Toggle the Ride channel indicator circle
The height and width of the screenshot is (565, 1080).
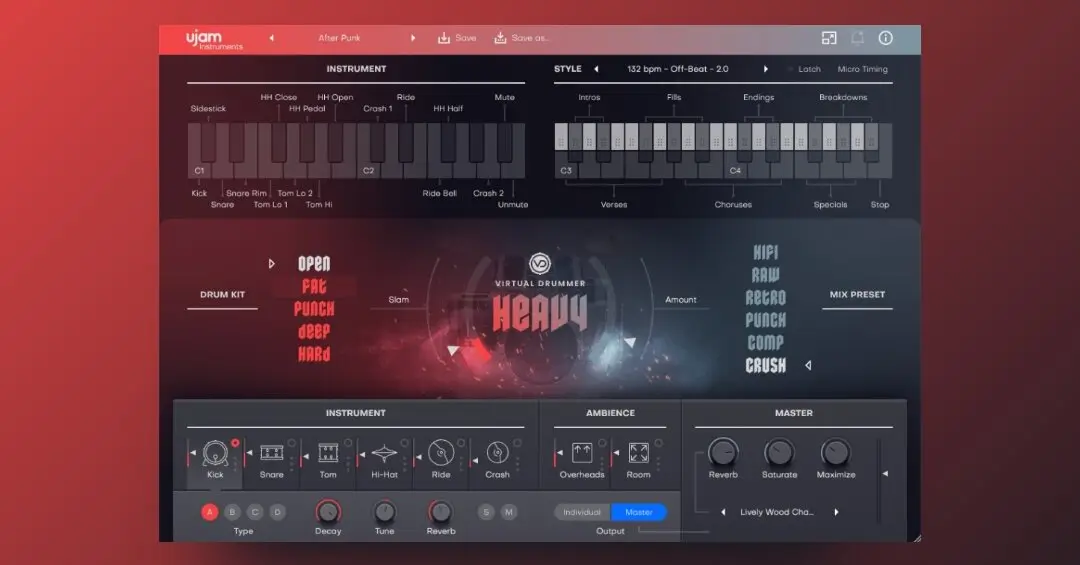click(461, 443)
